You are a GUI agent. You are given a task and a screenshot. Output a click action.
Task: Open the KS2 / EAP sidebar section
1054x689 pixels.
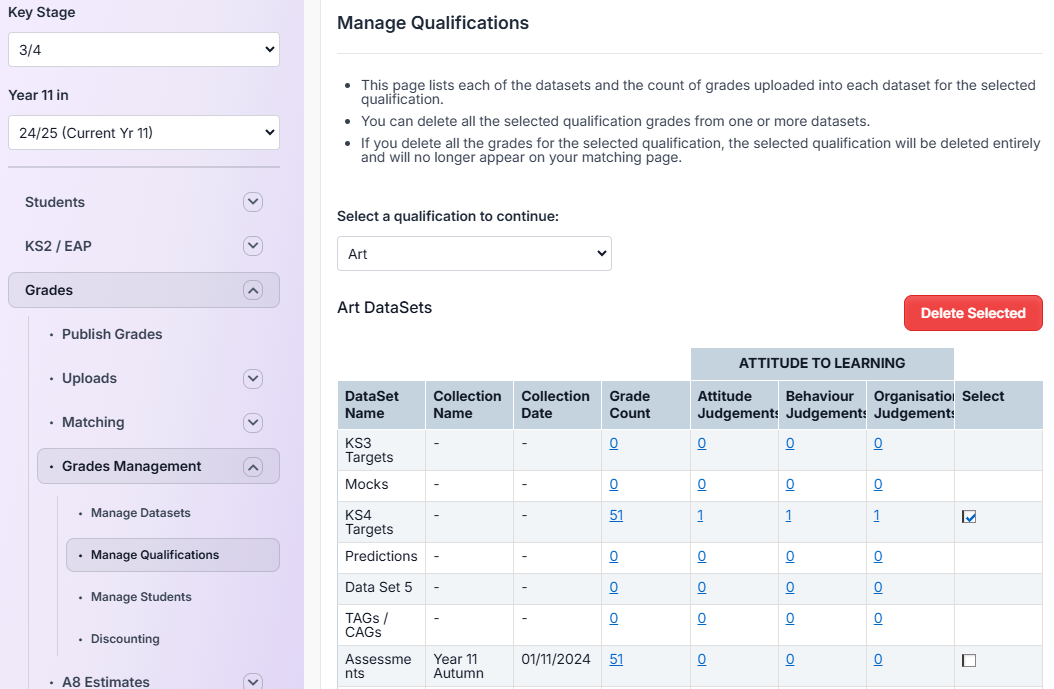click(x=58, y=246)
